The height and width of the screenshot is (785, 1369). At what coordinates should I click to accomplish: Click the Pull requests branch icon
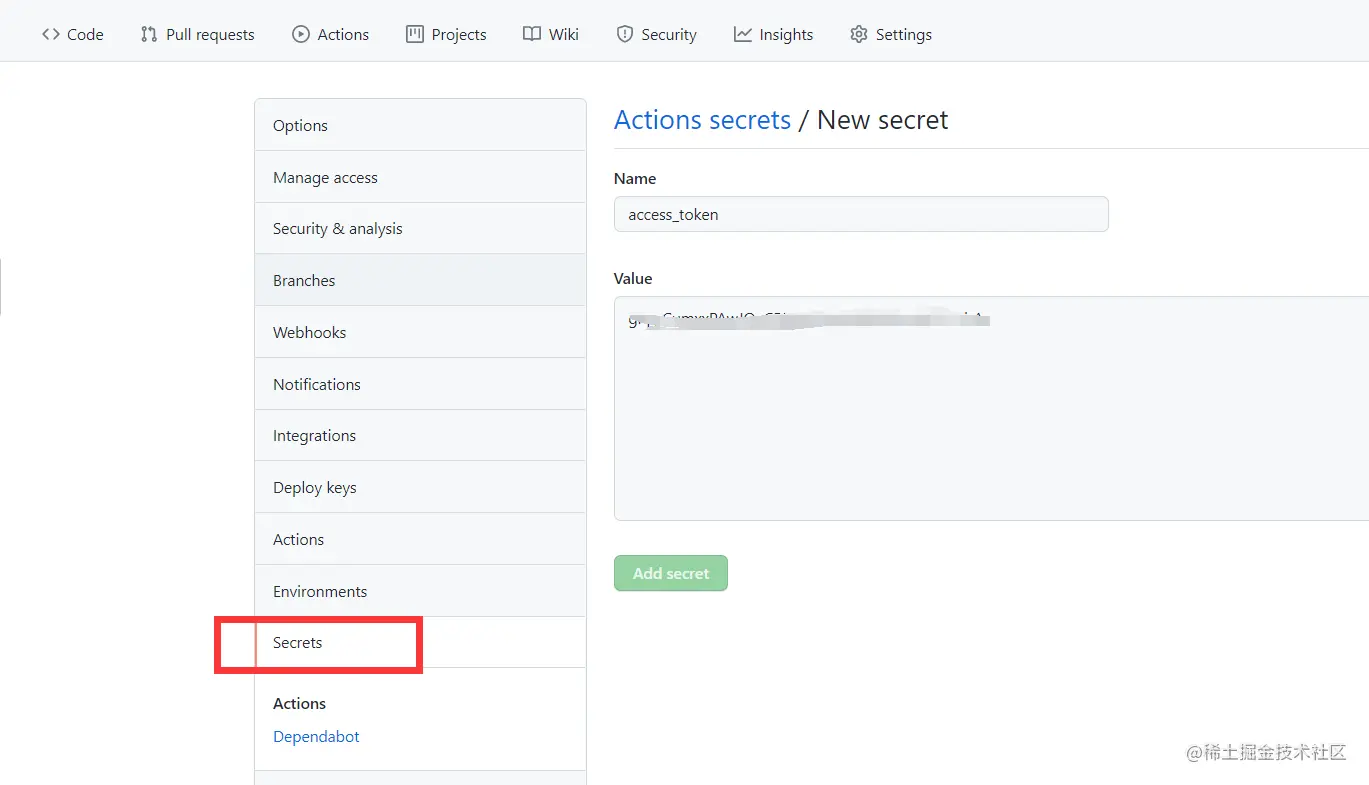pos(149,34)
